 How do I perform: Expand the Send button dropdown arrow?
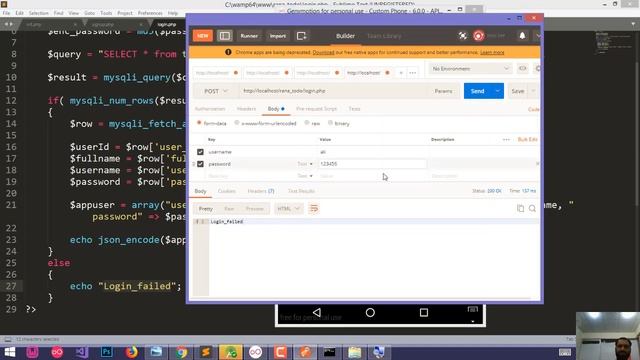pos(498,91)
